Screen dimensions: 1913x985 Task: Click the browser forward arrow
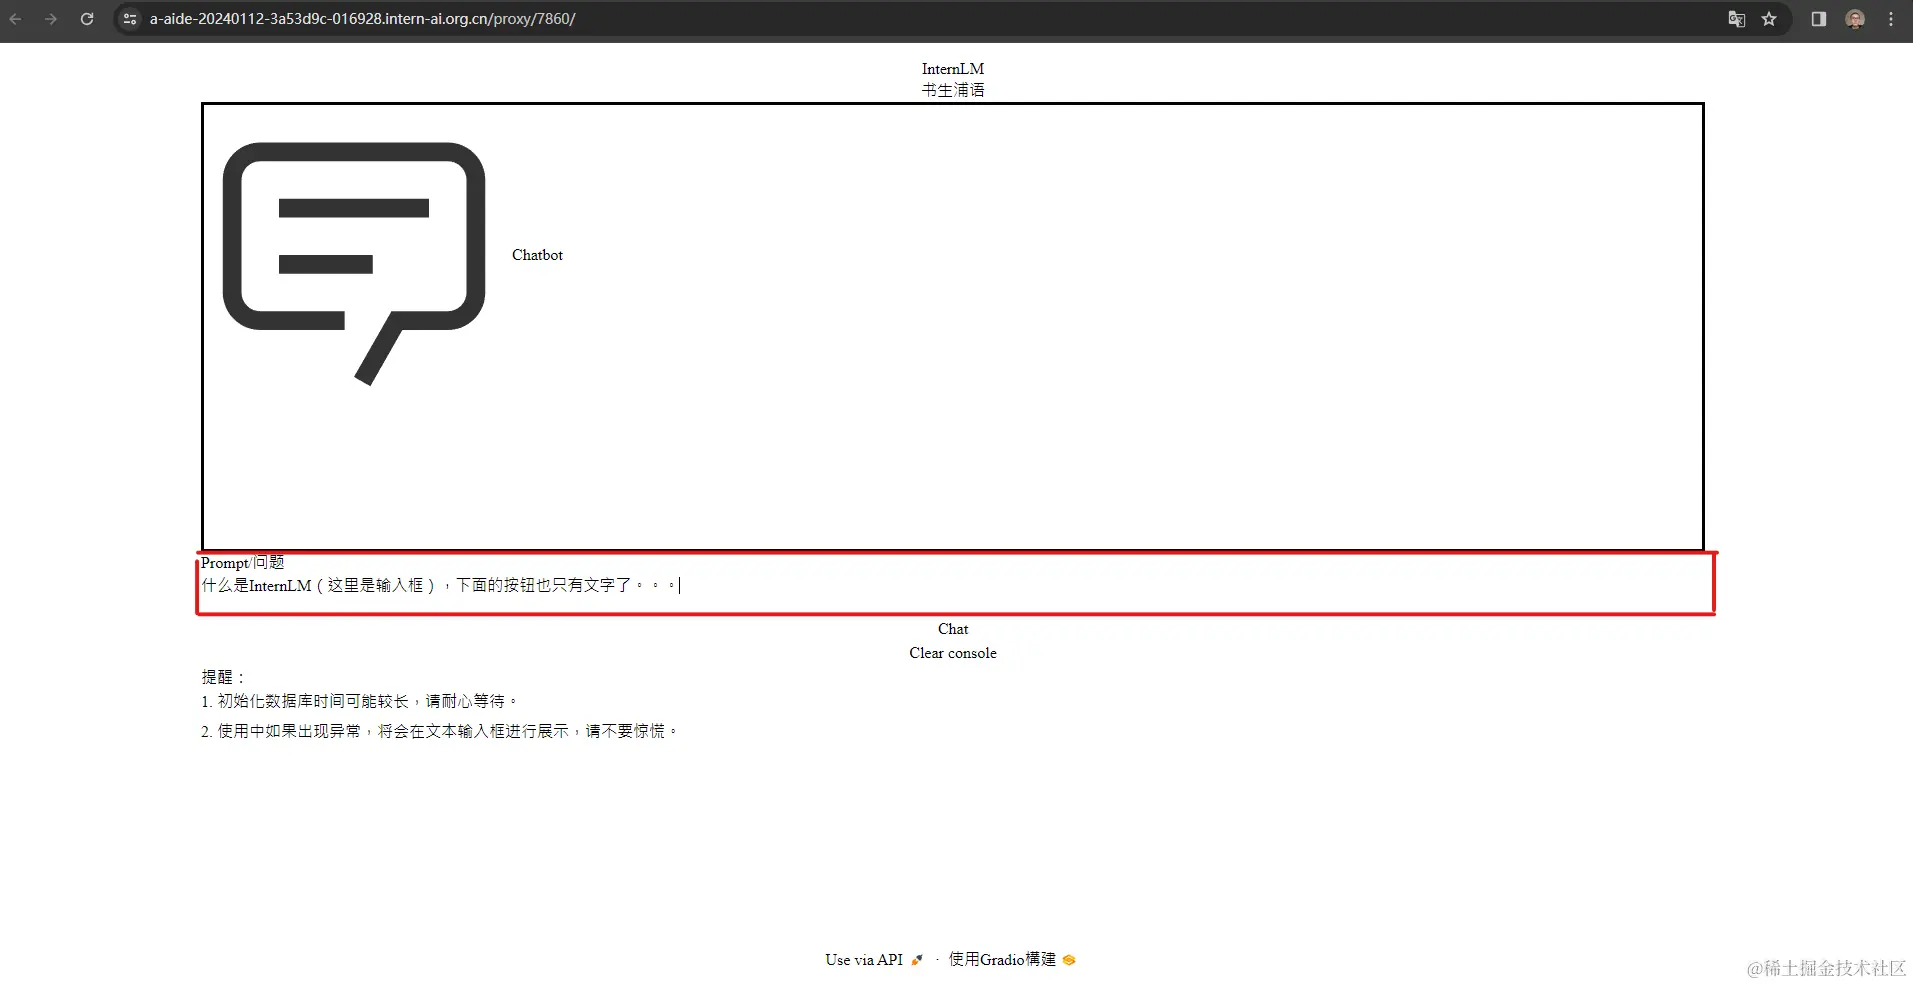pos(51,19)
